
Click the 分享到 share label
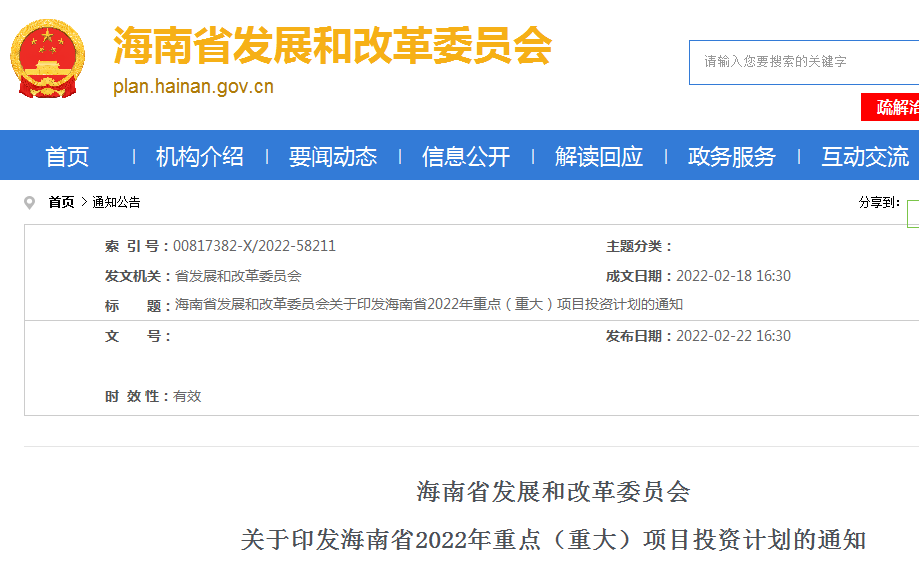879,202
